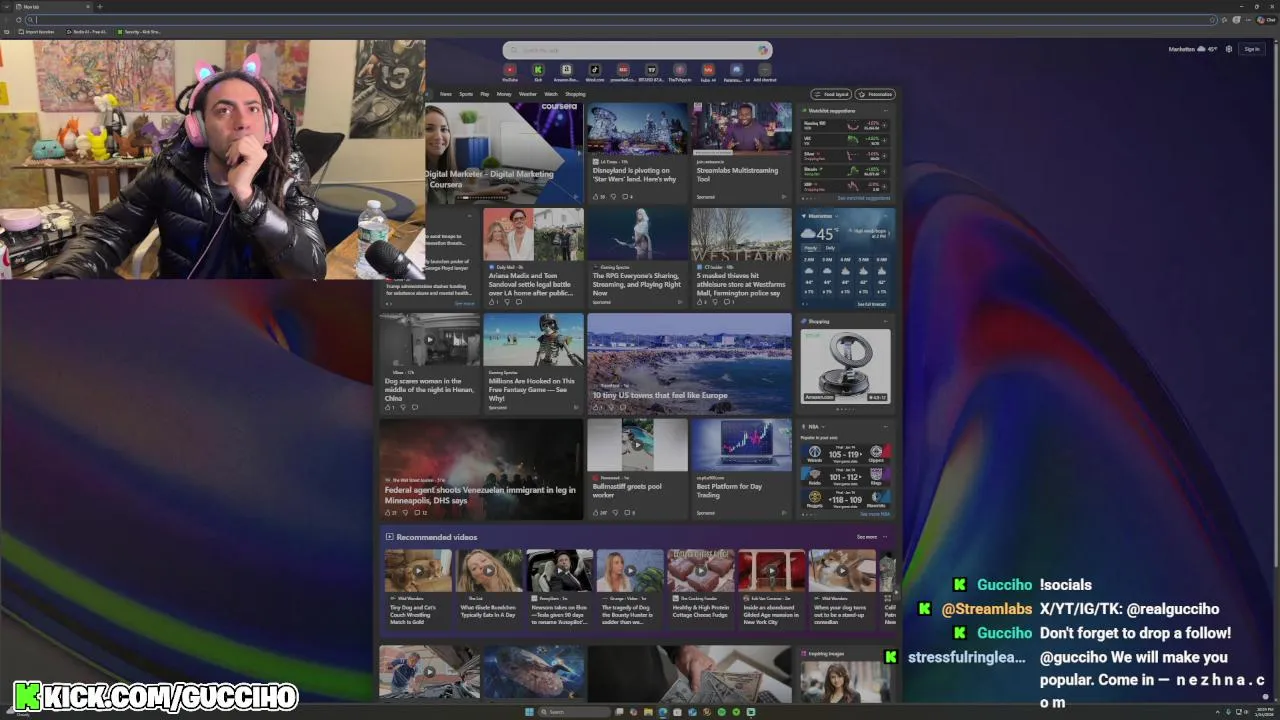Switch the weather card to Daily
Screen dimensions: 1280x720
click(830, 248)
